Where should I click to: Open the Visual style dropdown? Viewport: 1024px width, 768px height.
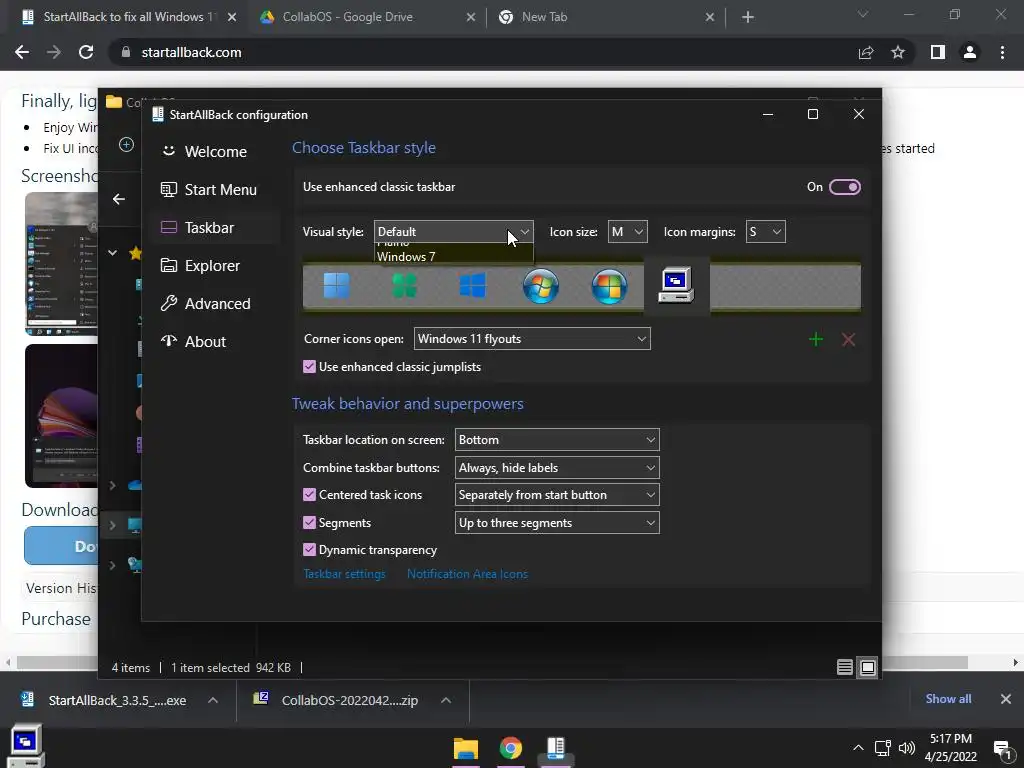pyautogui.click(x=453, y=232)
